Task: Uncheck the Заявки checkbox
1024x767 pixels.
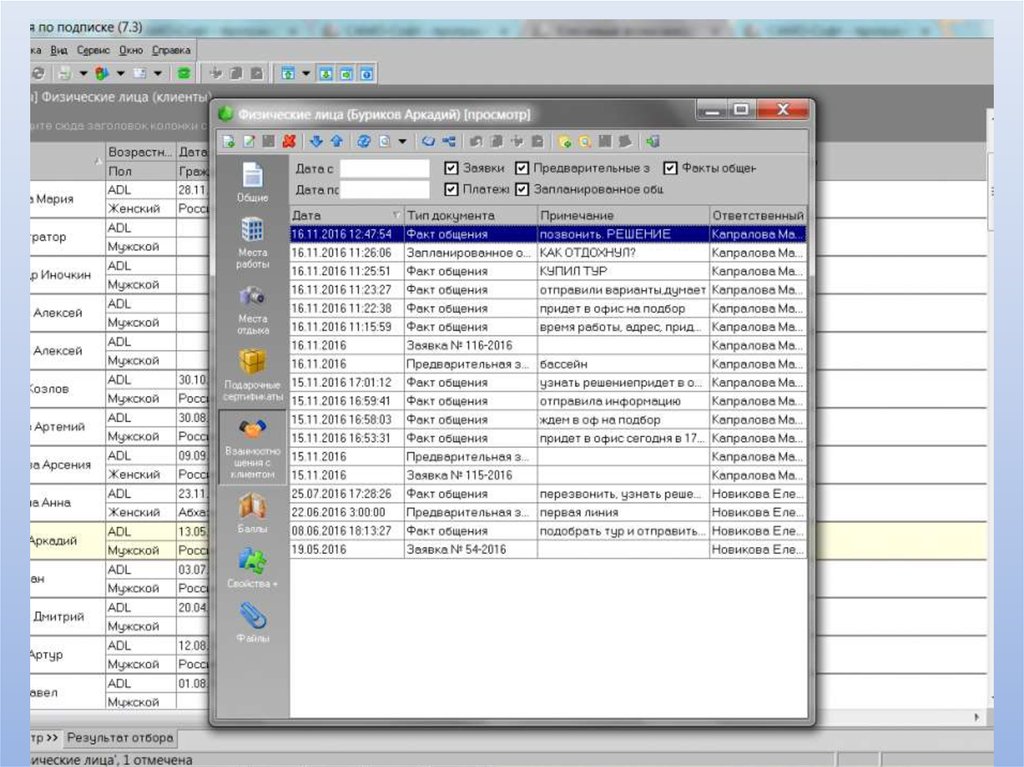Action: point(452,169)
